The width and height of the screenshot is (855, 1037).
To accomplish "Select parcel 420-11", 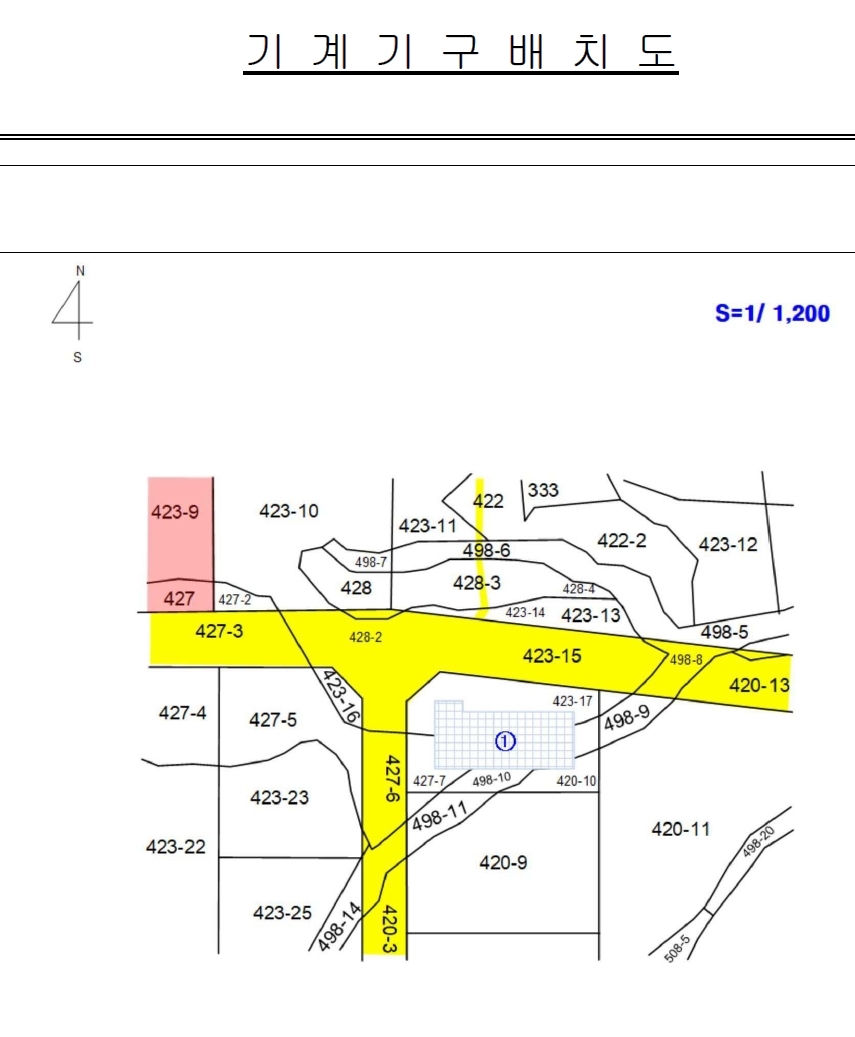I will 680,829.
